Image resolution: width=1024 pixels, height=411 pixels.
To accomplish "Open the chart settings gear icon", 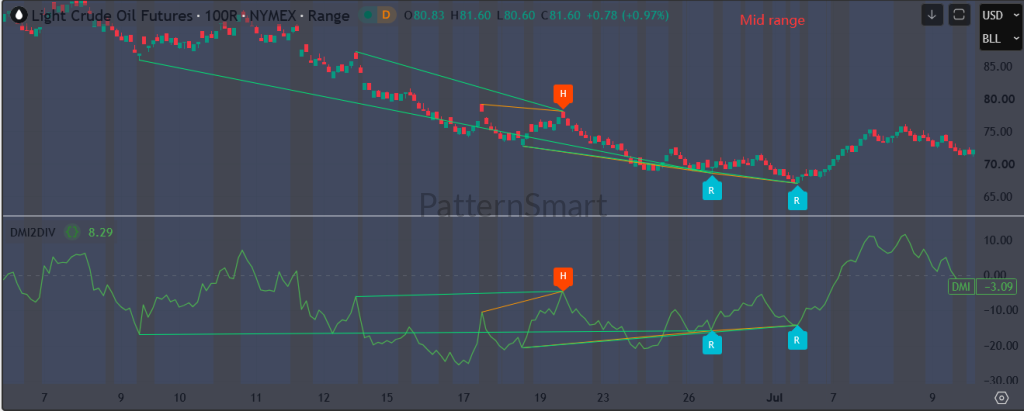I will [x=1000, y=397].
